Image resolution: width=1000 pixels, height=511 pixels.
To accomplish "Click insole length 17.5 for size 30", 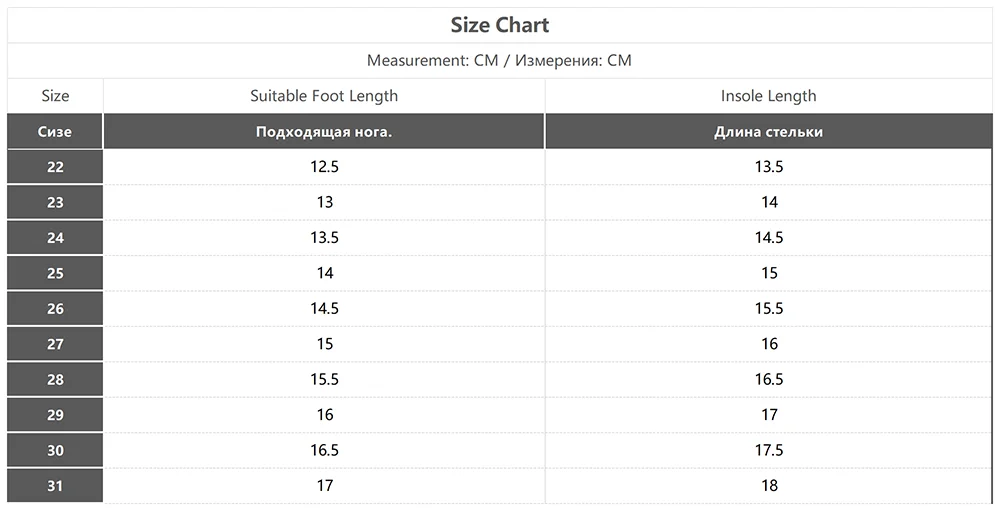I will 768,451.
